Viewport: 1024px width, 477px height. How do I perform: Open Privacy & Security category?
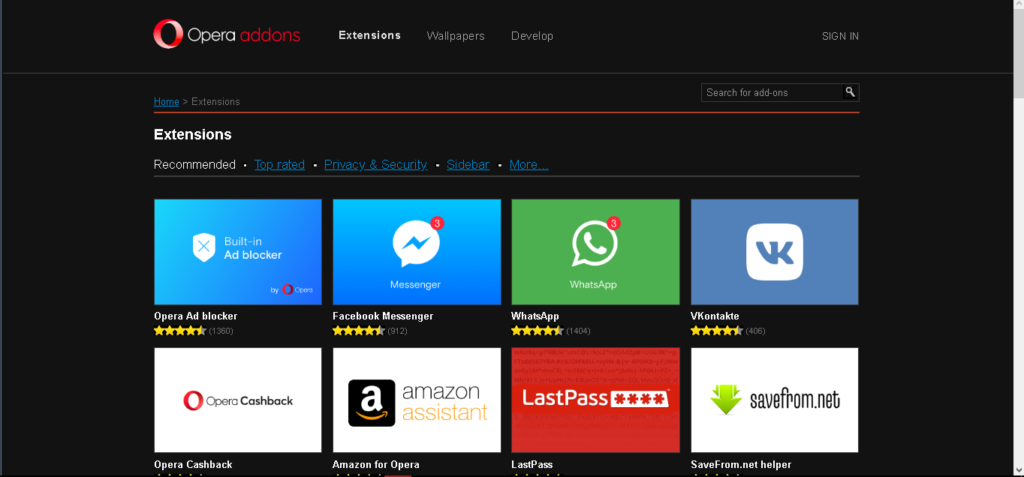[376, 165]
